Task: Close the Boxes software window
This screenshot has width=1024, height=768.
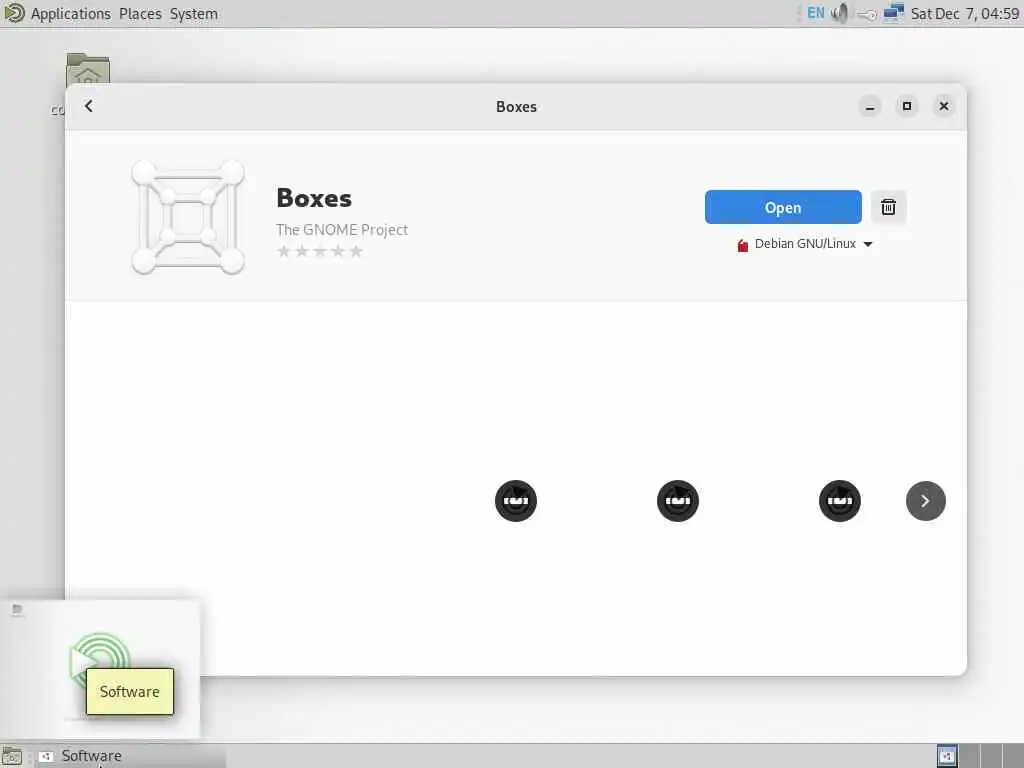Action: pos(944,106)
